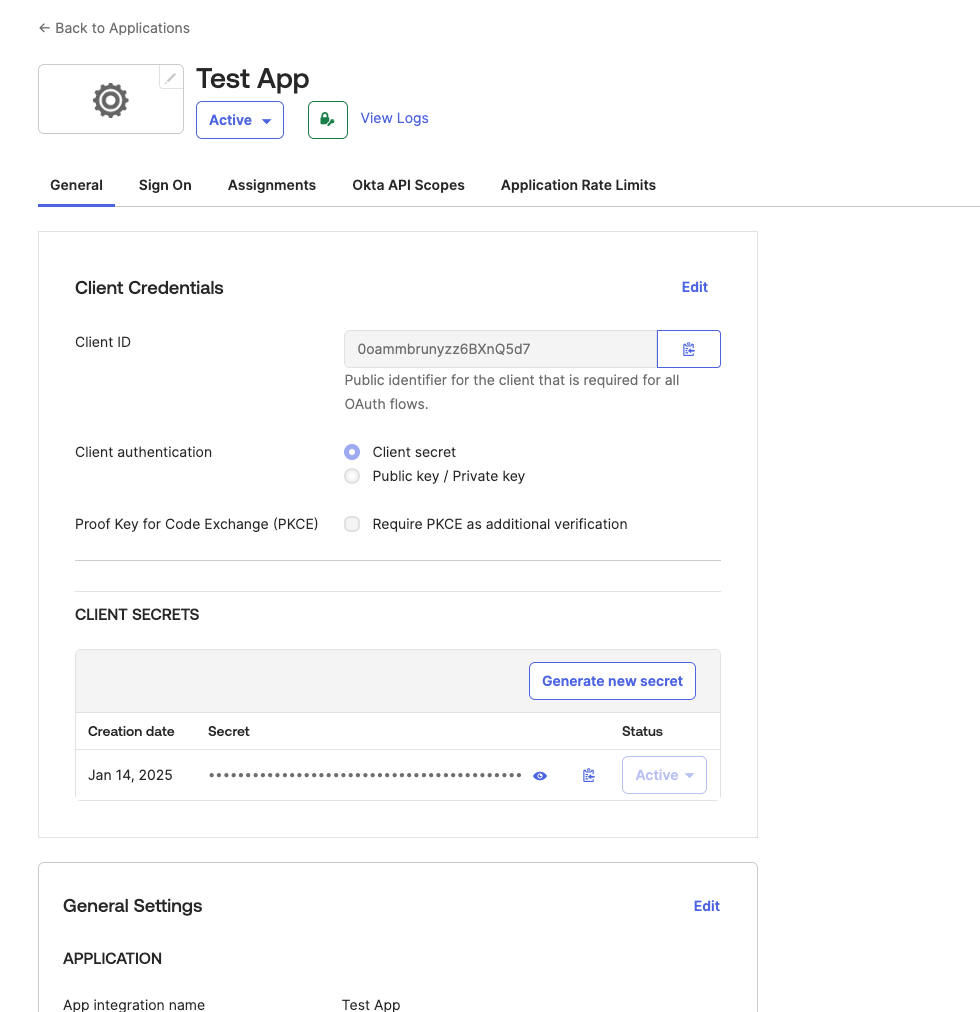Open the Okta API Scopes tab

coord(408,185)
